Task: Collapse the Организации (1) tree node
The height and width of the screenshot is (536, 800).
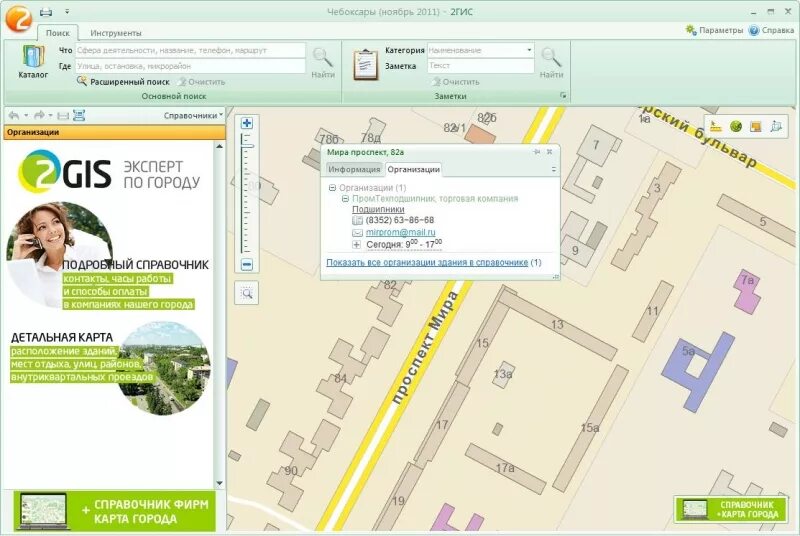Action: [332, 188]
